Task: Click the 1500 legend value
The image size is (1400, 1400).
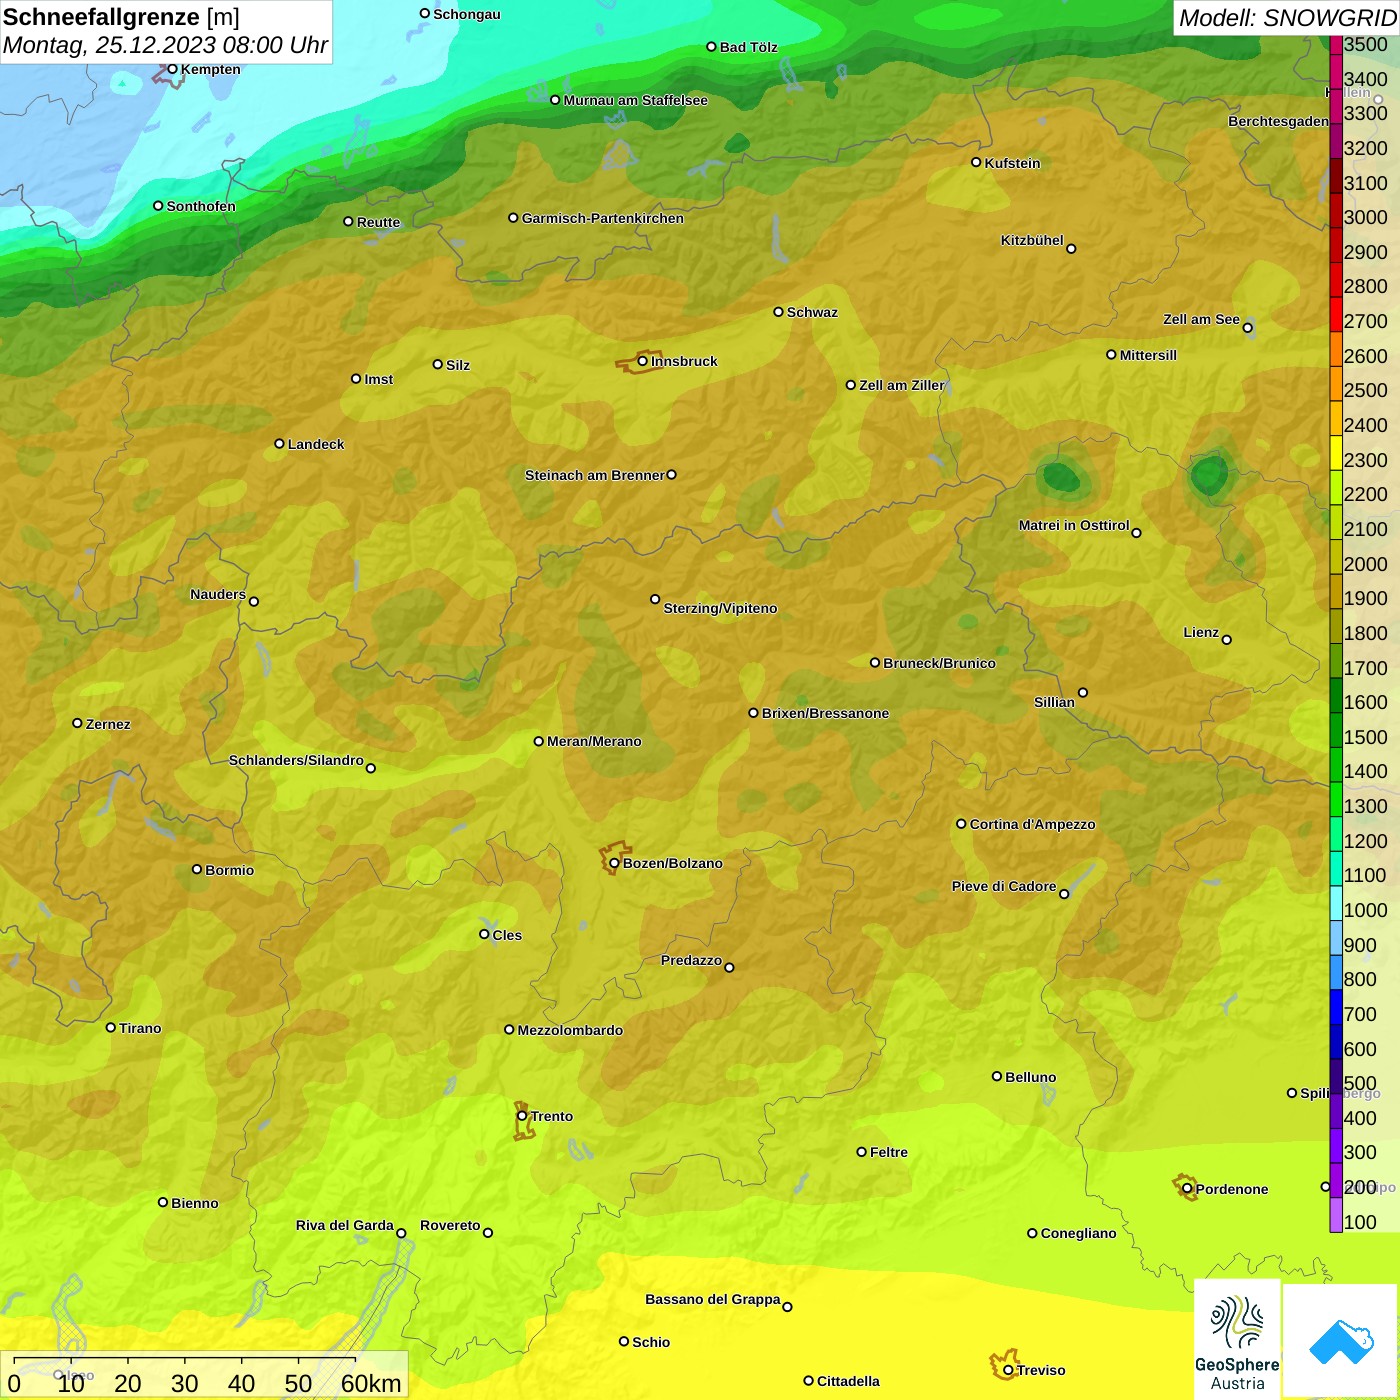Action: (1366, 737)
